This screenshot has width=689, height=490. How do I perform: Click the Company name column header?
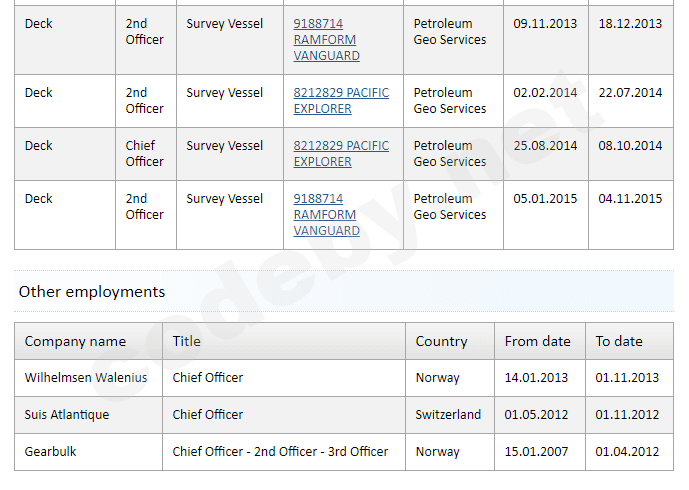pyautogui.click(x=75, y=341)
